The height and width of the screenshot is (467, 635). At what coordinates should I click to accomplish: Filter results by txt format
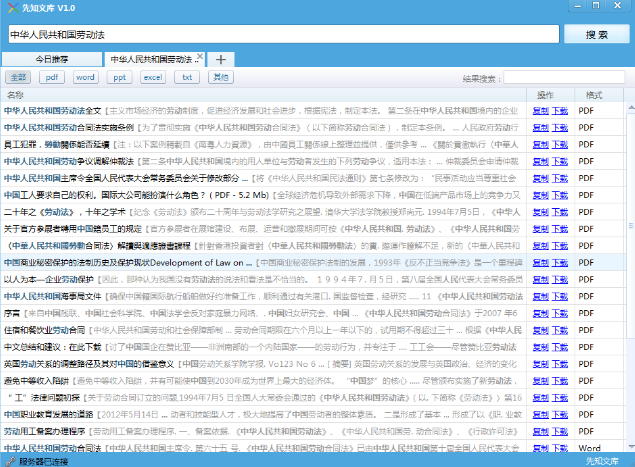coord(187,77)
